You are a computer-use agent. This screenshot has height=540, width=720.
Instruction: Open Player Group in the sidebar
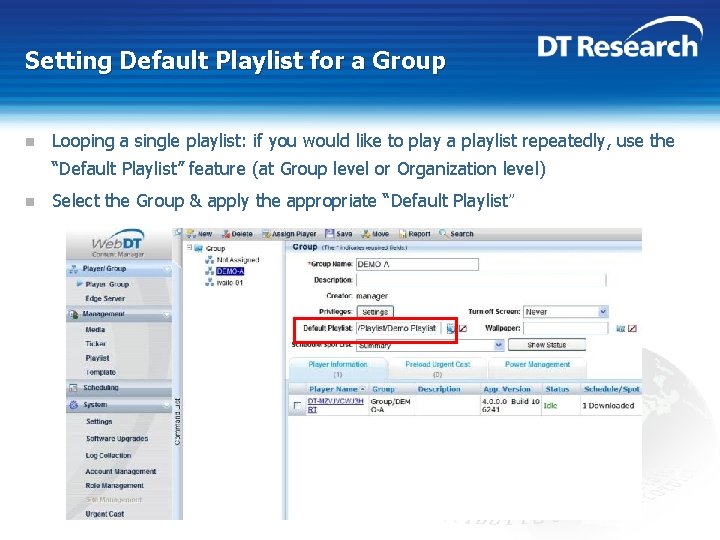pos(107,285)
